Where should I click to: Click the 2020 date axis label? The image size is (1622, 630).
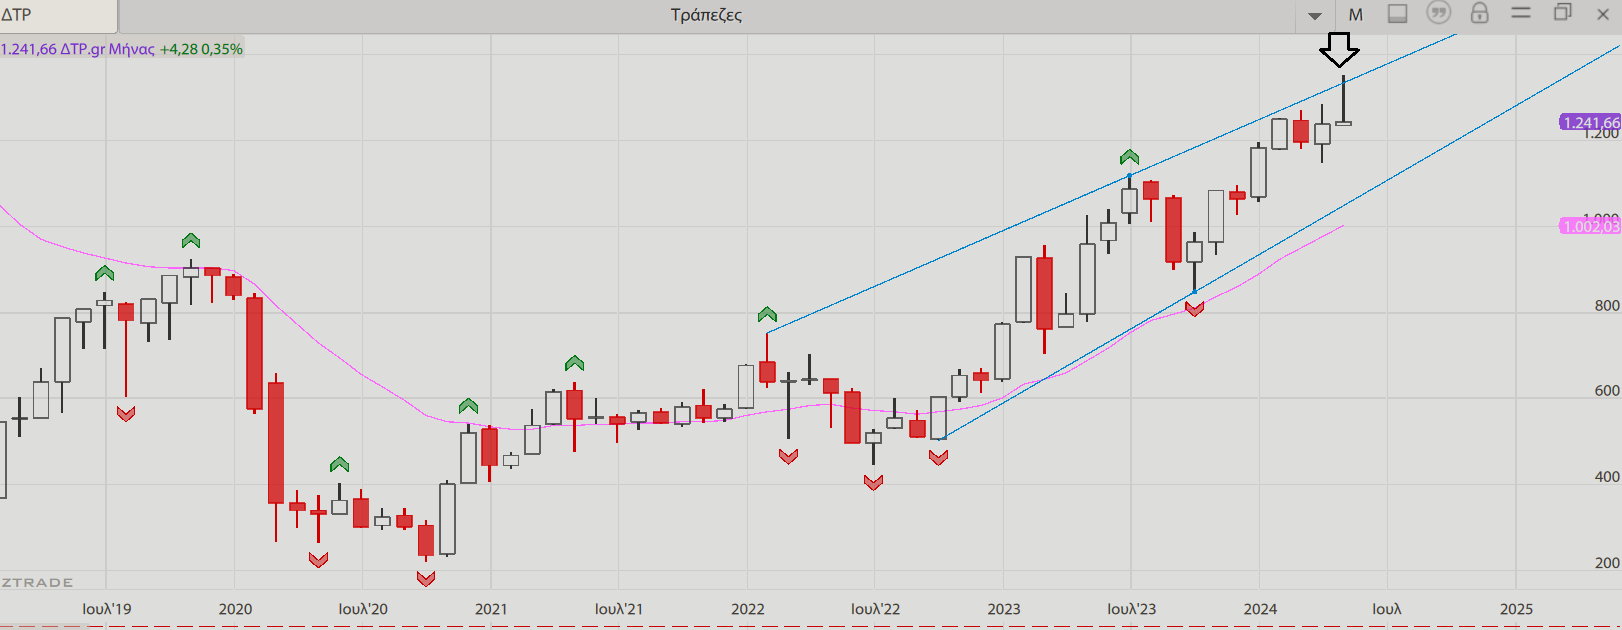click(235, 609)
